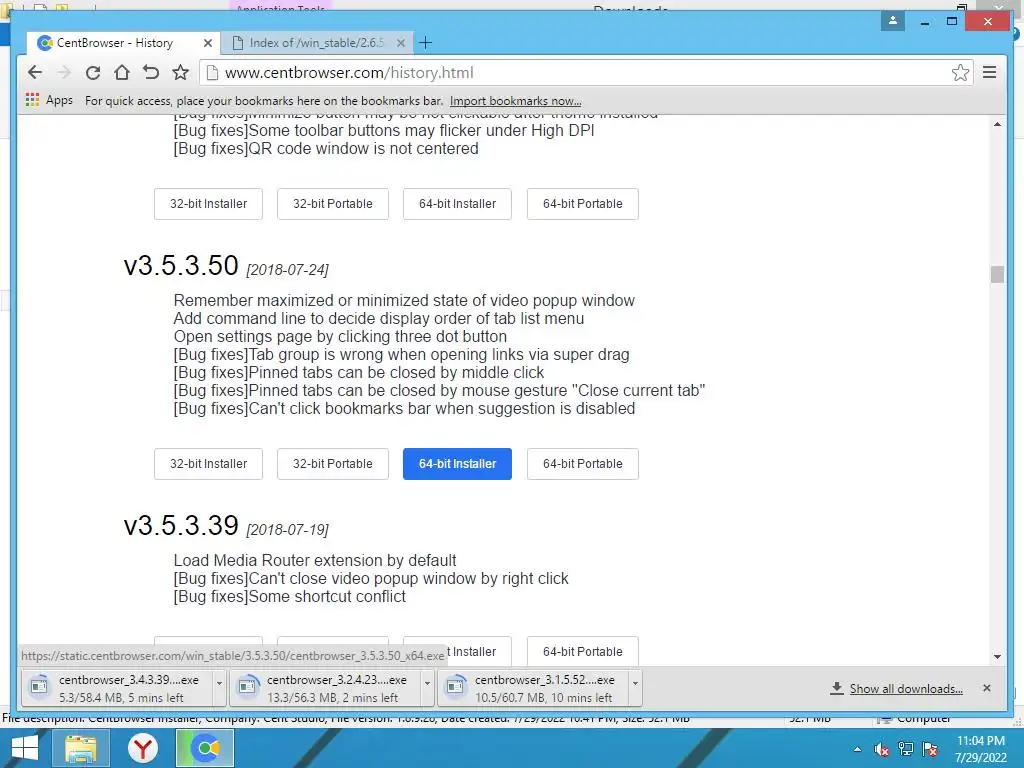Click Show all downloads link
This screenshot has height=768, width=1024.
(905, 688)
